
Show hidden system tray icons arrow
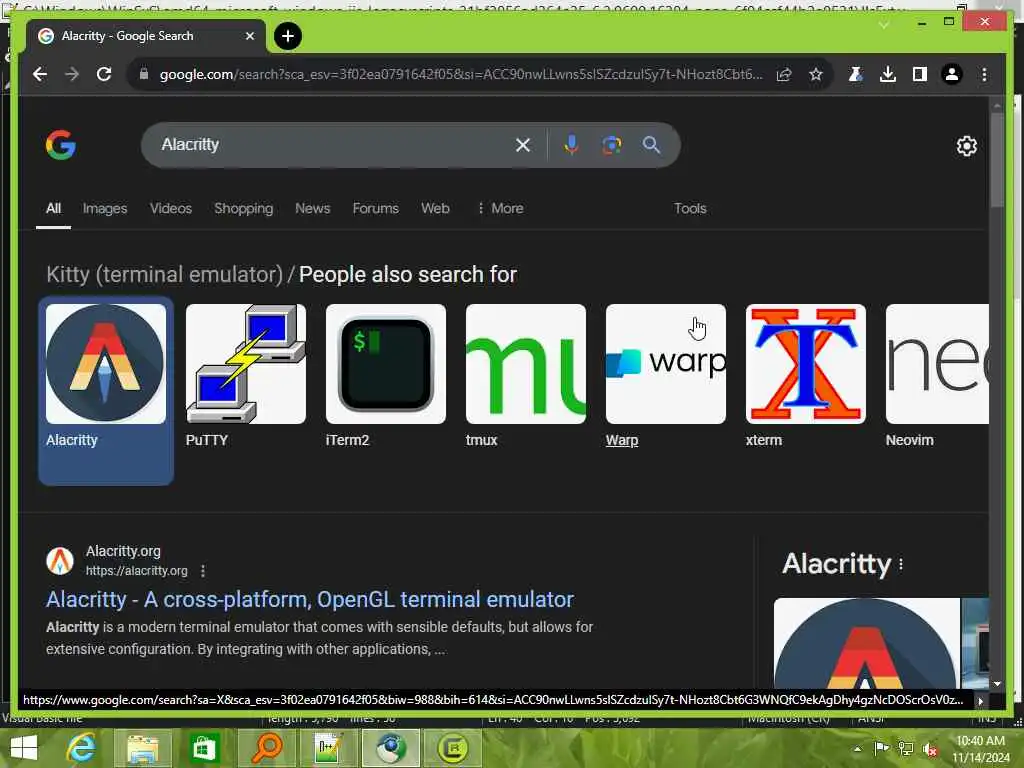click(857, 749)
